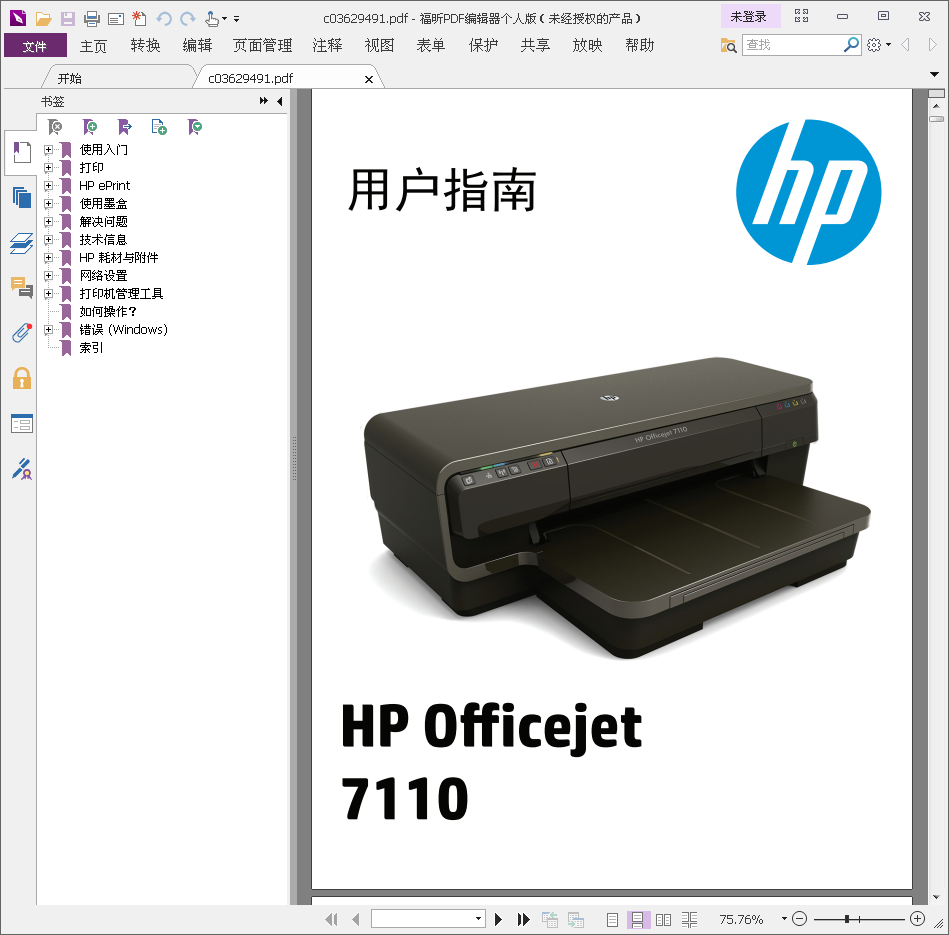Open the Layers panel in the sidebar
The width and height of the screenshot is (949, 935).
(22, 243)
